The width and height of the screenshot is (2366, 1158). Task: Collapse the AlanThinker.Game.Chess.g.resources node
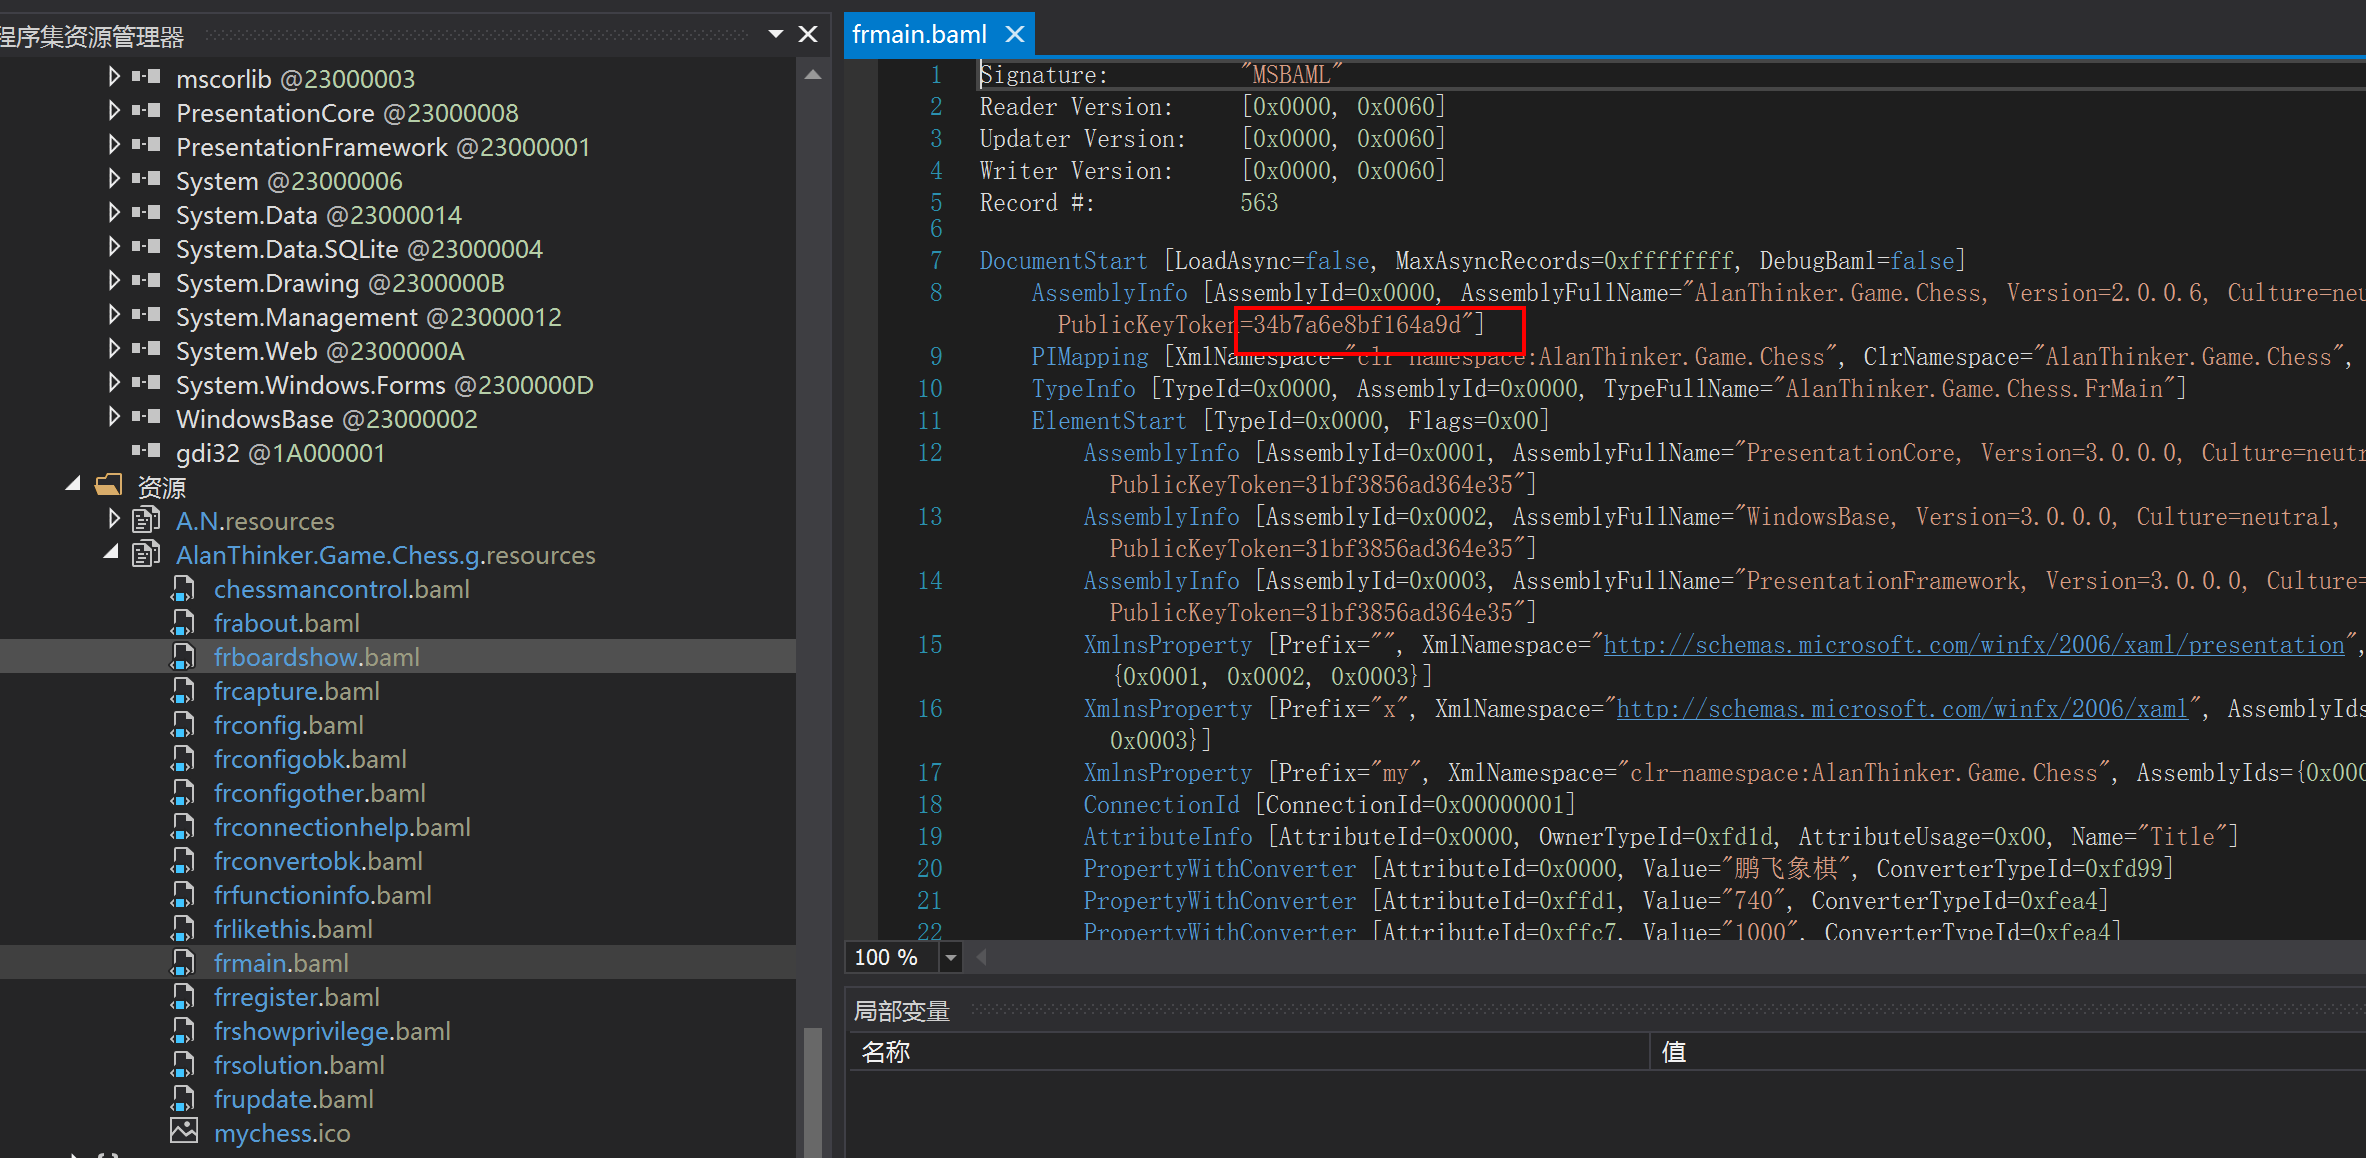(111, 553)
